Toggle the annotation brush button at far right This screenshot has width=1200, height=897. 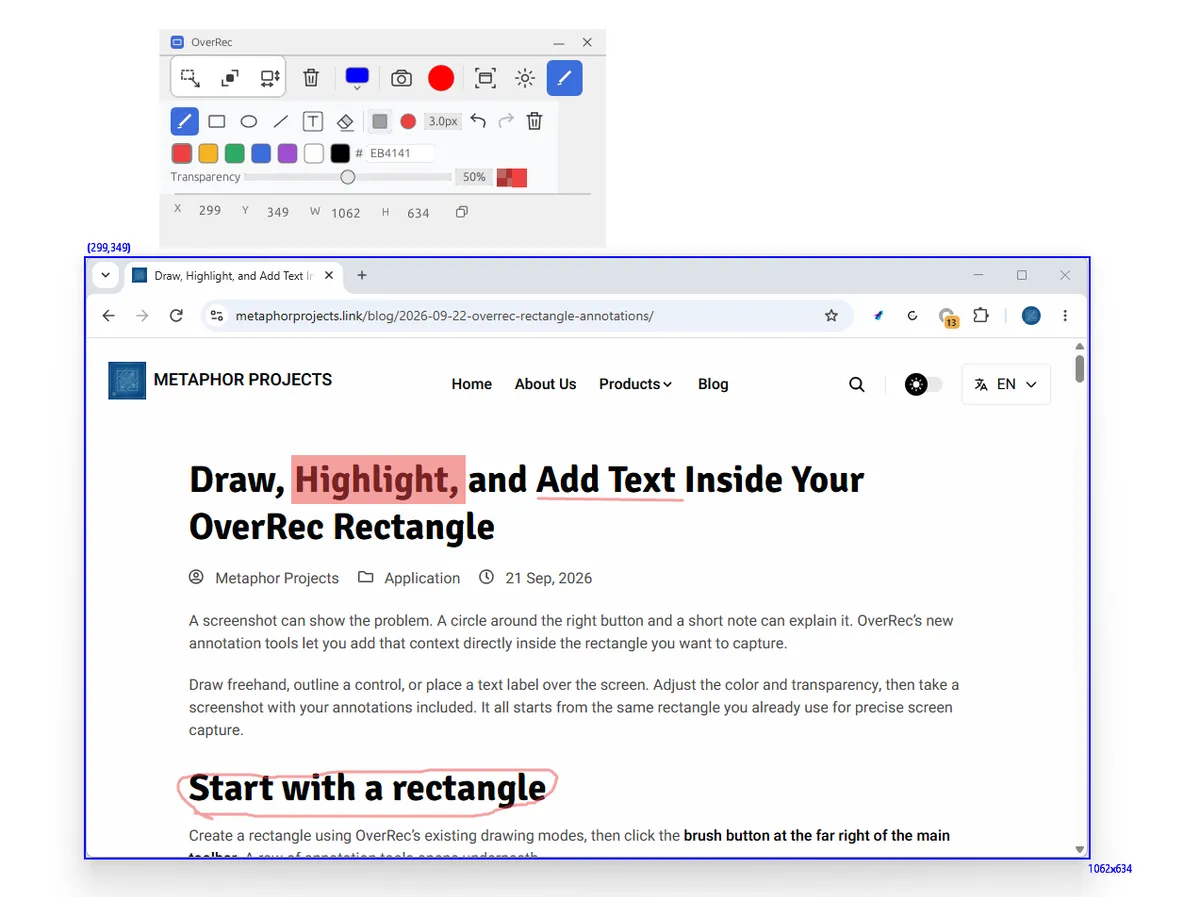pyautogui.click(x=564, y=78)
